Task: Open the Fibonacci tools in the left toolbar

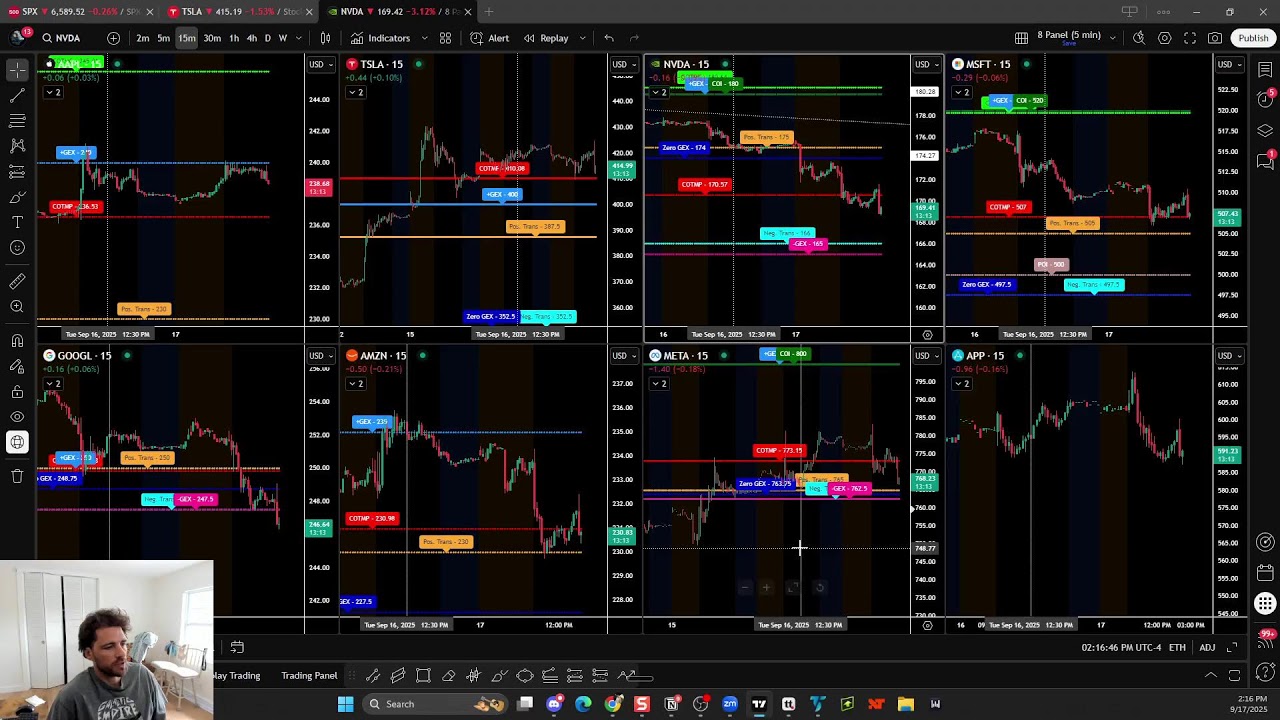Action: 17,121
